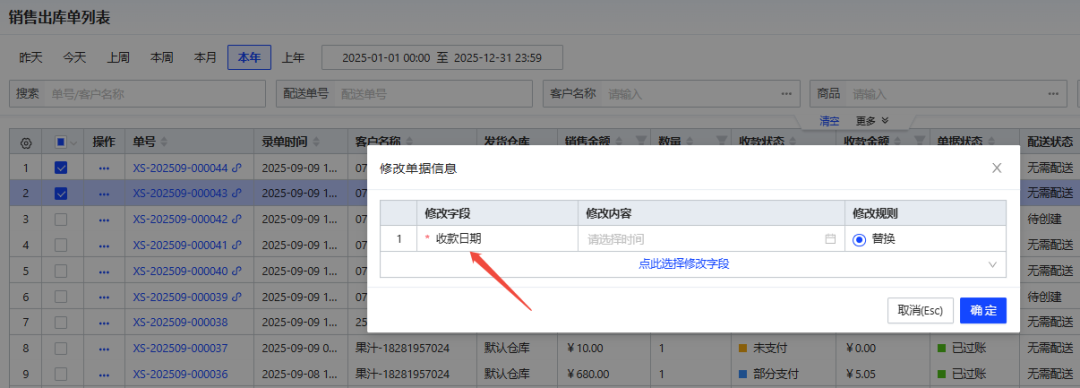Open actions menu for row XS-202509-000041
Viewport: 1080px width, 388px height.
[x=104, y=245]
